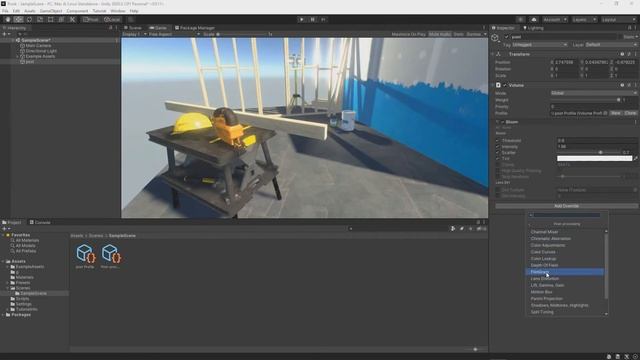The width and height of the screenshot is (640, 360).
Task: Choose Motion Blur from the override list
Action: (564, 292)
